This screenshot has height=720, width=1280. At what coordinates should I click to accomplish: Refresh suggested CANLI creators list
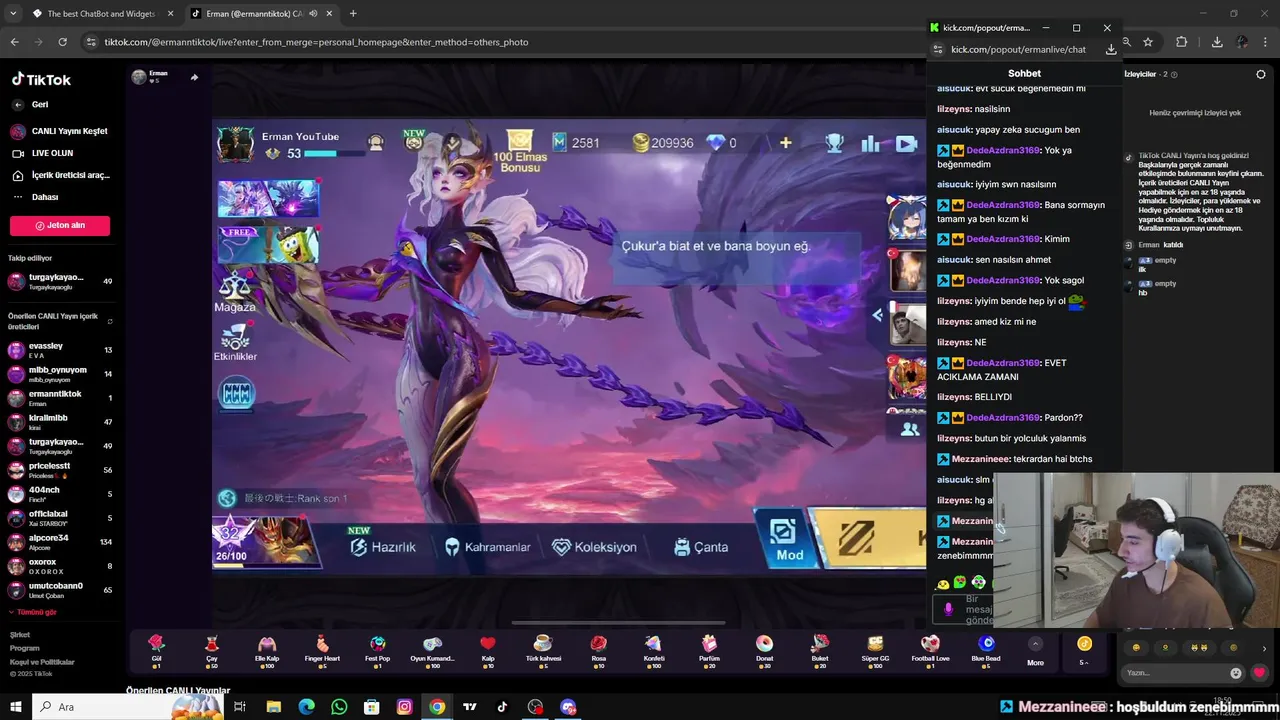coord(109,322)
